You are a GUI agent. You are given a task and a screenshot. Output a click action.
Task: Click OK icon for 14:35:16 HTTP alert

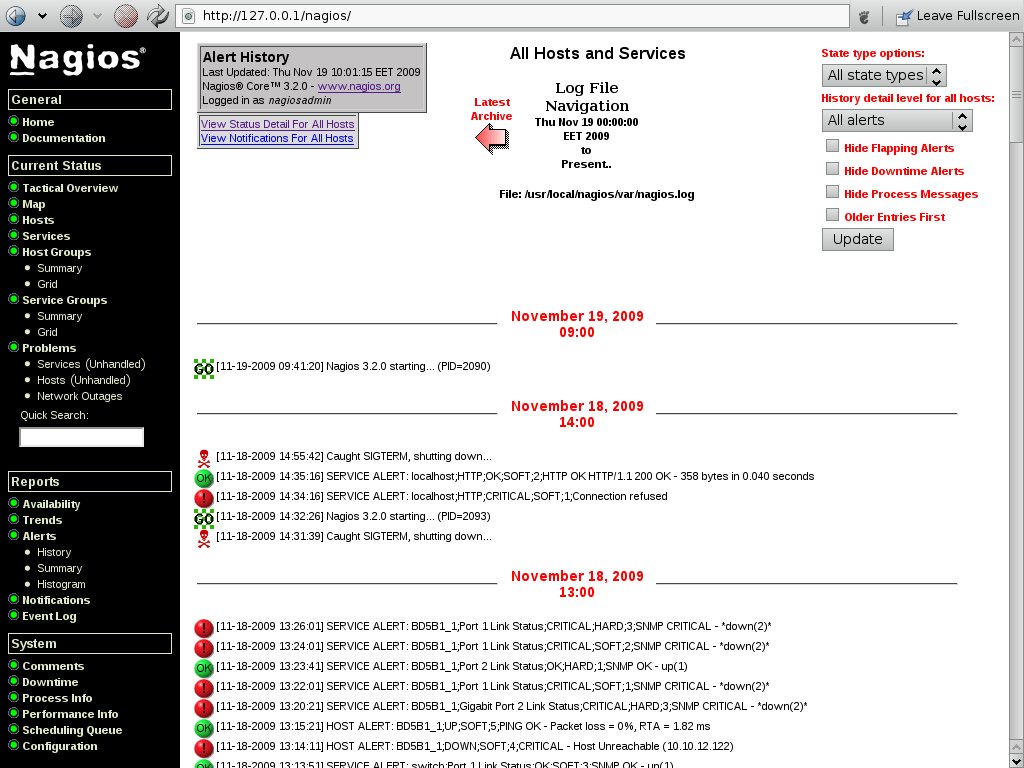(204, 478)
